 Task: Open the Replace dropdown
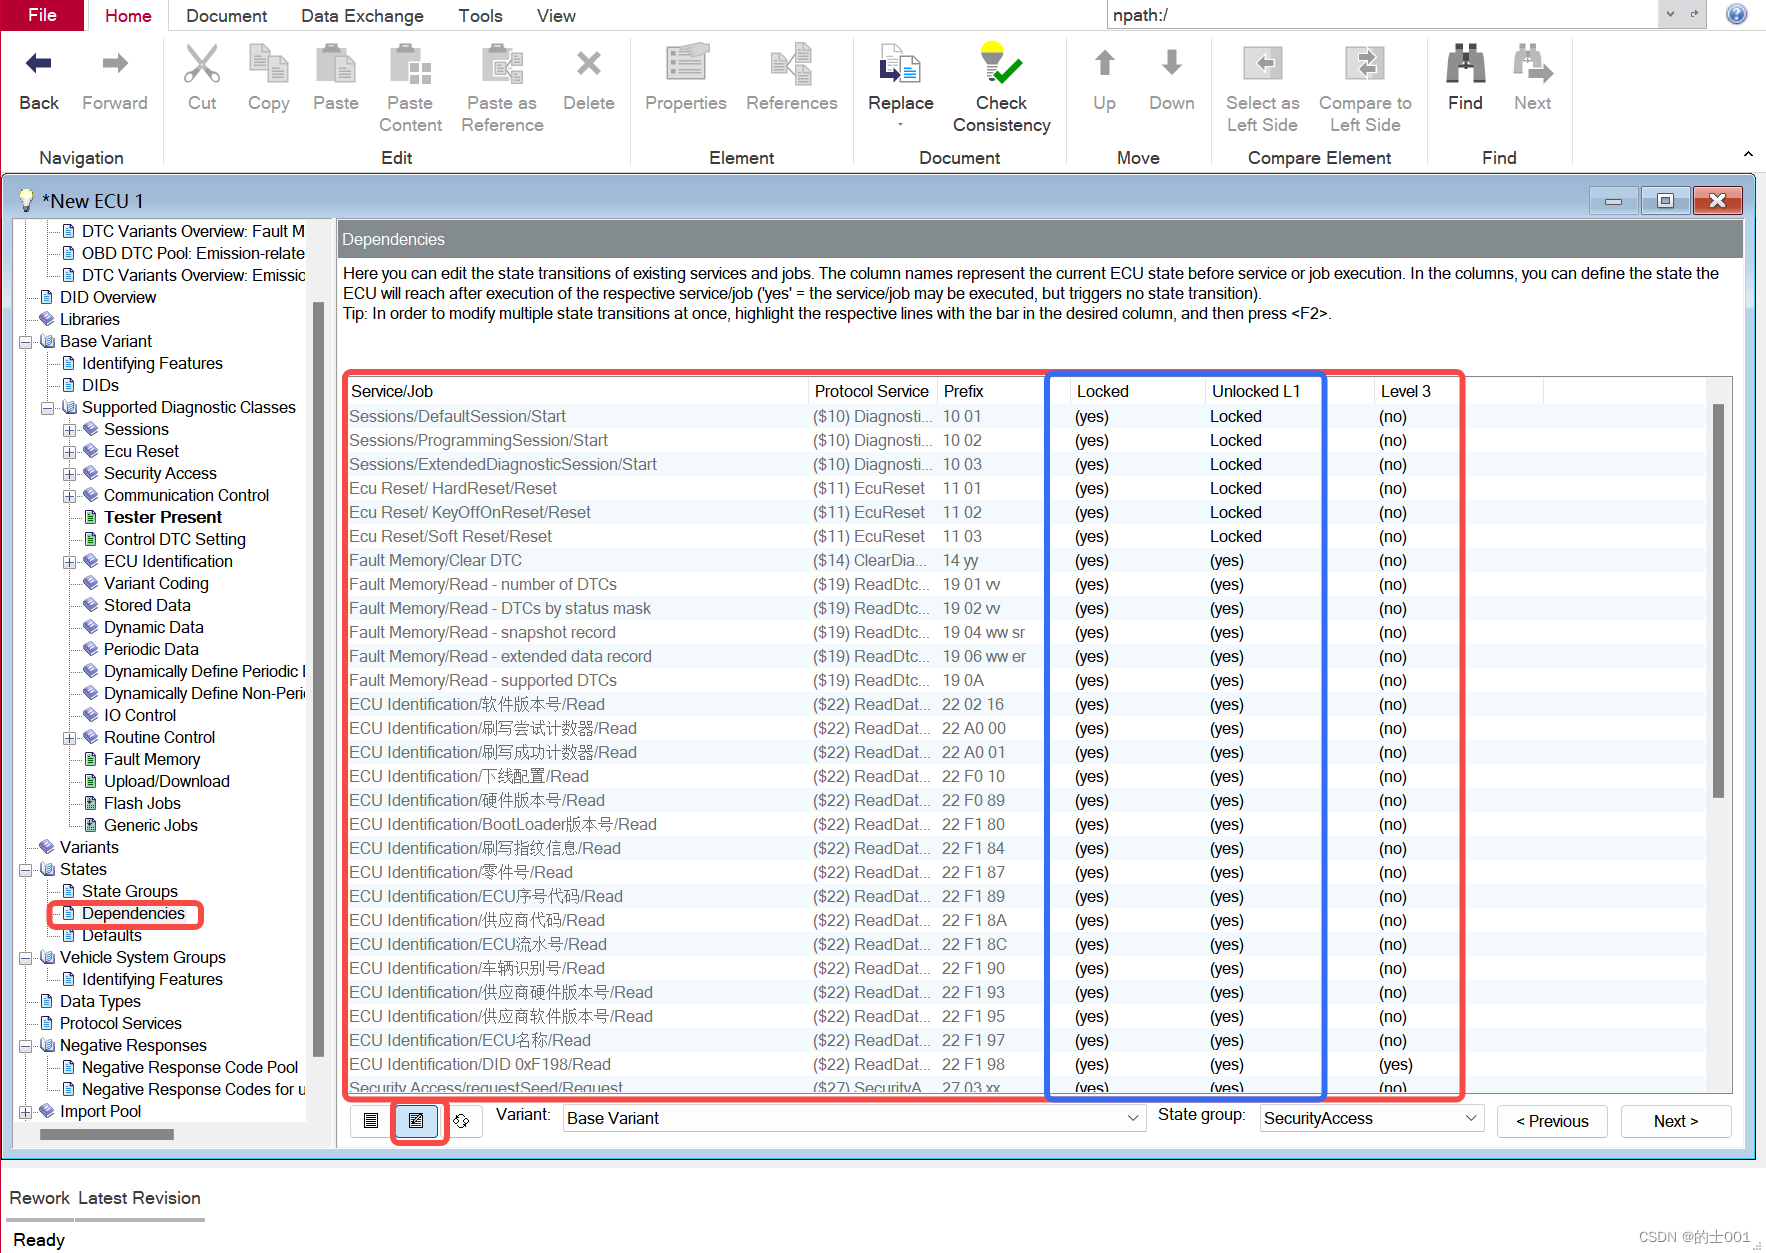(900, 124)
